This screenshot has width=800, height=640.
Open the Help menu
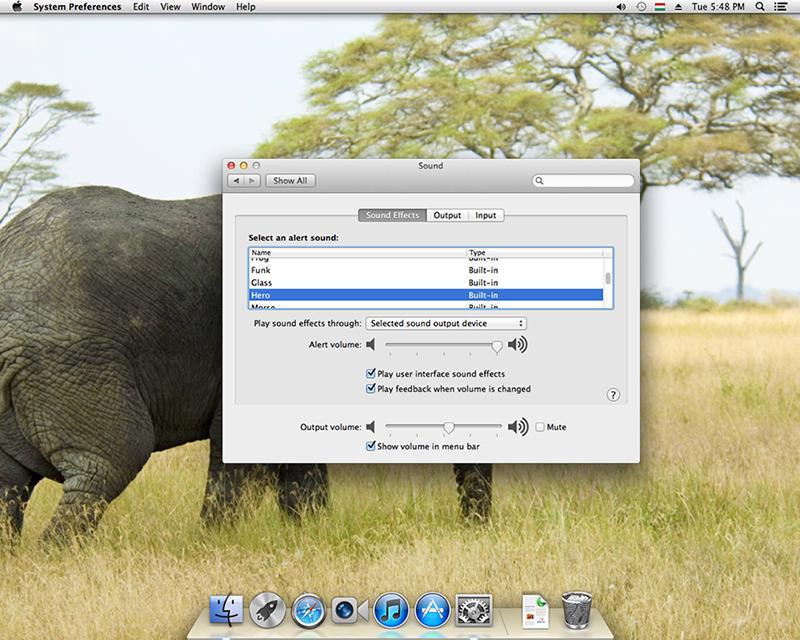click(245, 7)
